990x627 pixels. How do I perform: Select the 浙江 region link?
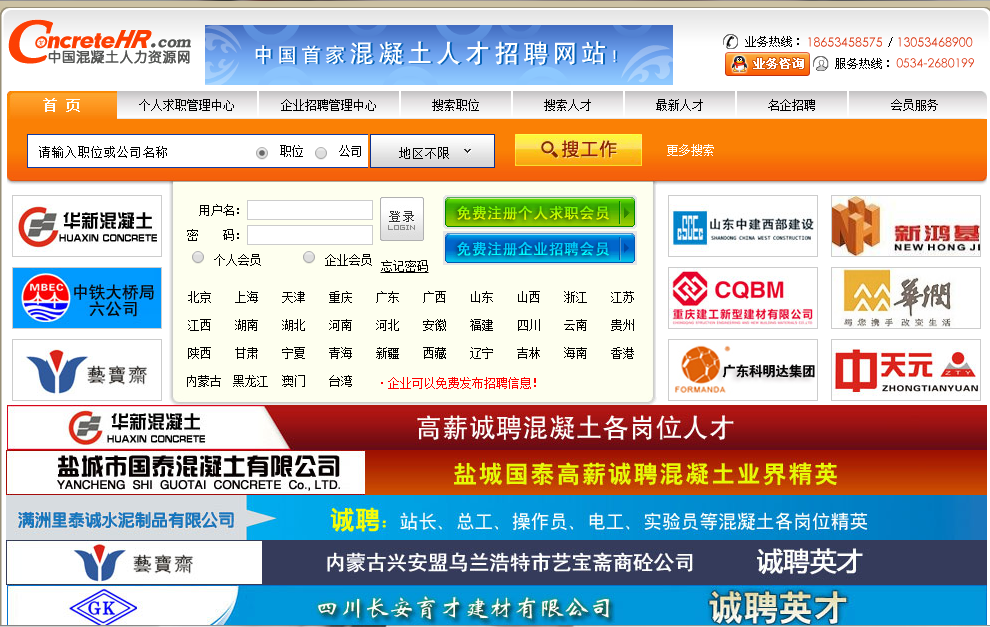coord(575,297)
